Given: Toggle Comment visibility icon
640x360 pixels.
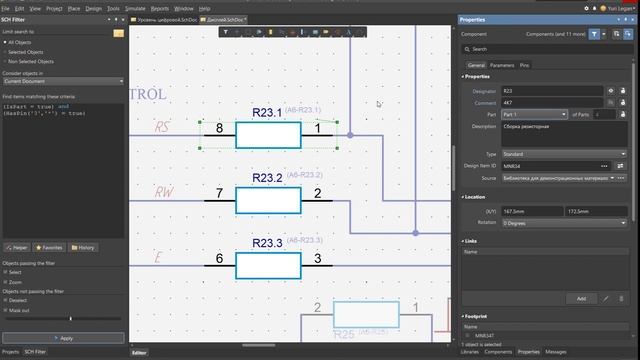Looking at the screenshot, I should tap(611, 102).
